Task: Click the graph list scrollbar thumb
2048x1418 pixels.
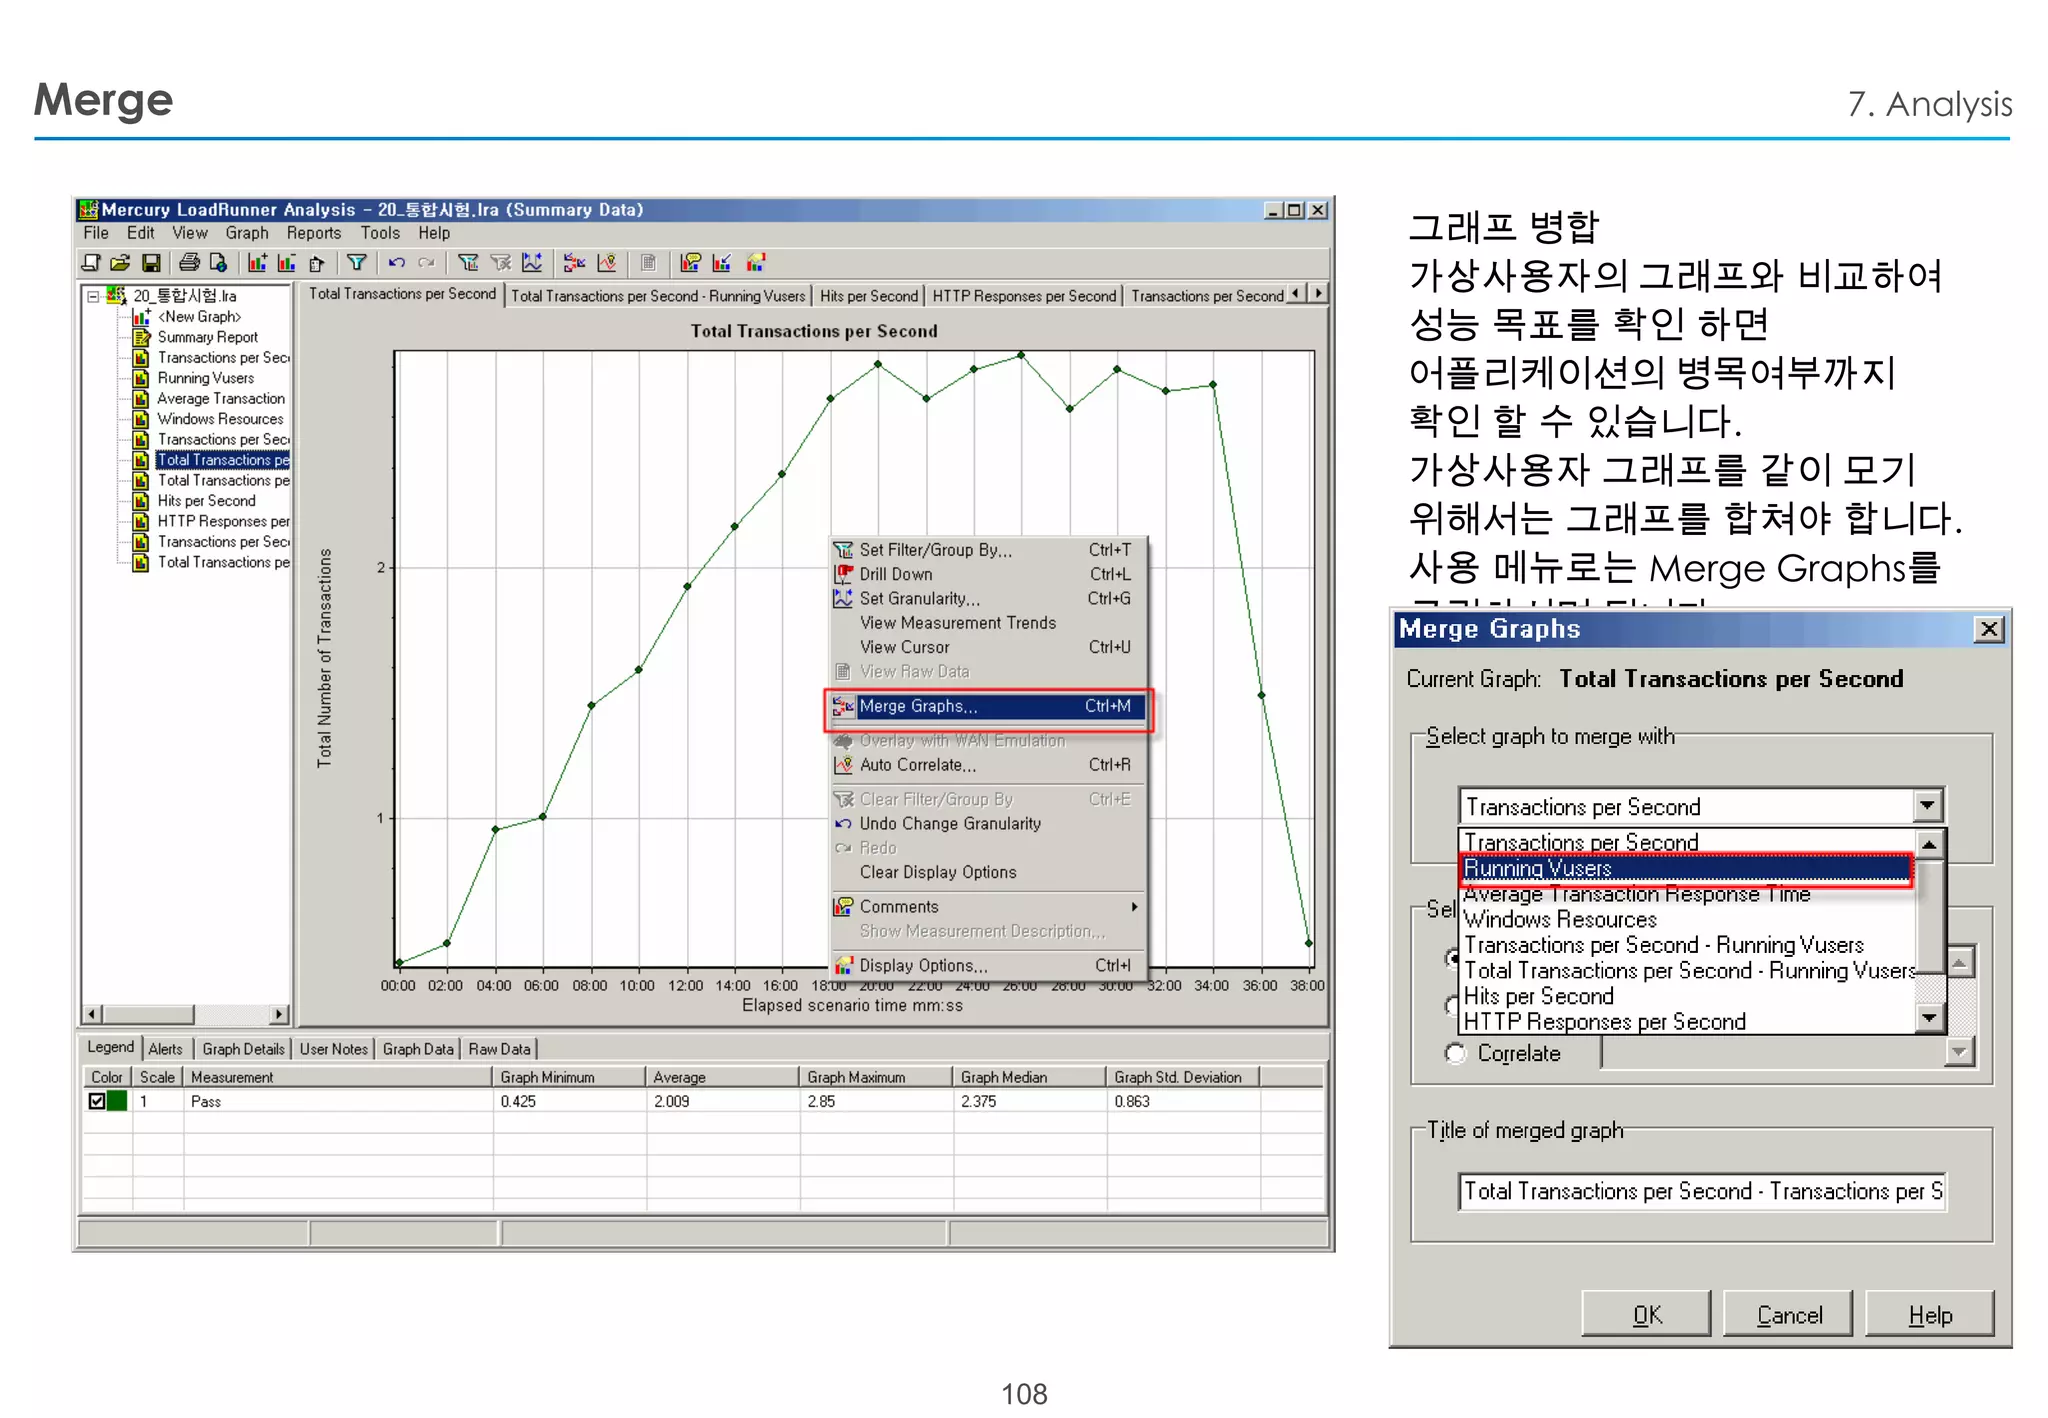Action: tap(1929, 916)
